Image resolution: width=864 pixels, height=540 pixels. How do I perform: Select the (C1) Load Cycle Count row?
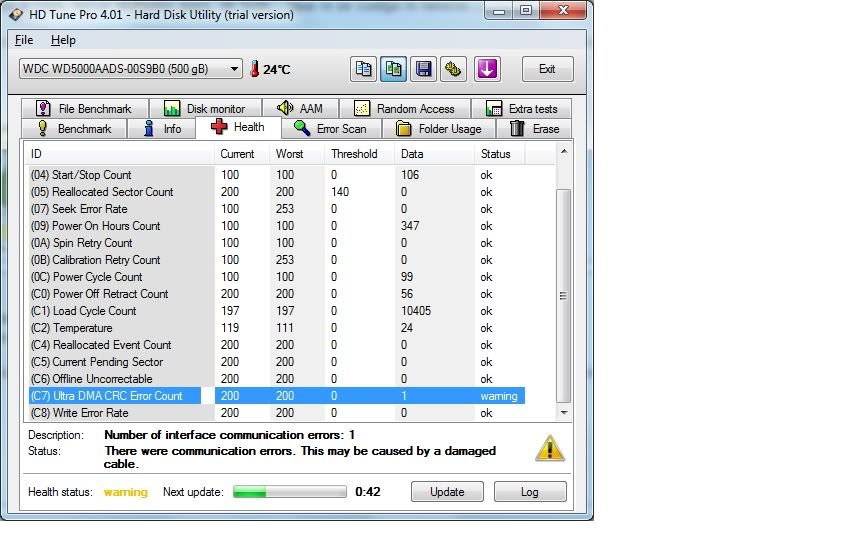pos(276,311)
